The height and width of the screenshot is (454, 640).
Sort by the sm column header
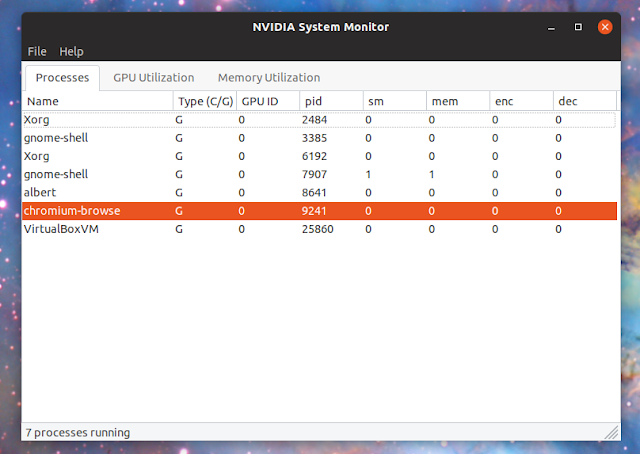(395, 101)
